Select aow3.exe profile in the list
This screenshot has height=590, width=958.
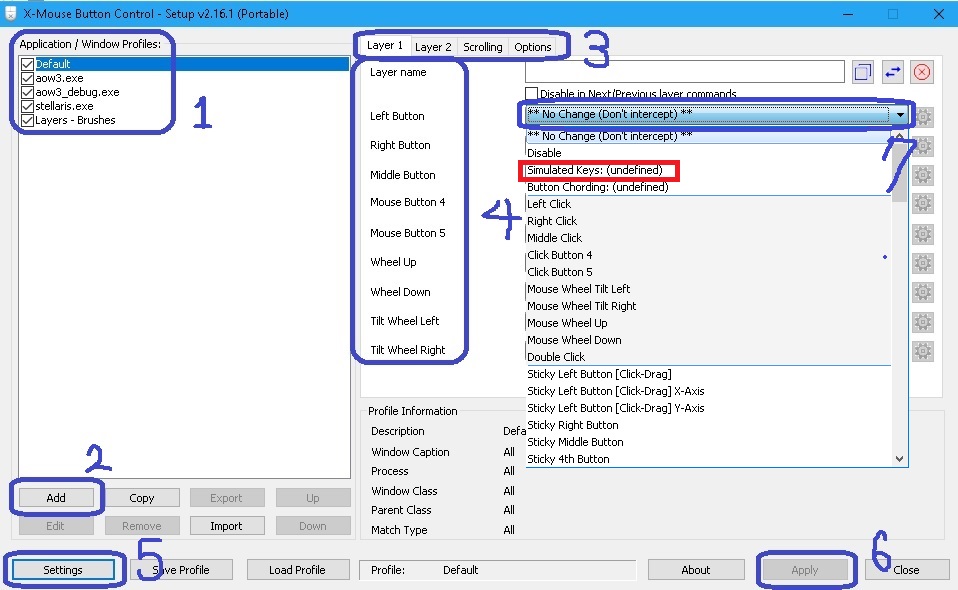59,78
